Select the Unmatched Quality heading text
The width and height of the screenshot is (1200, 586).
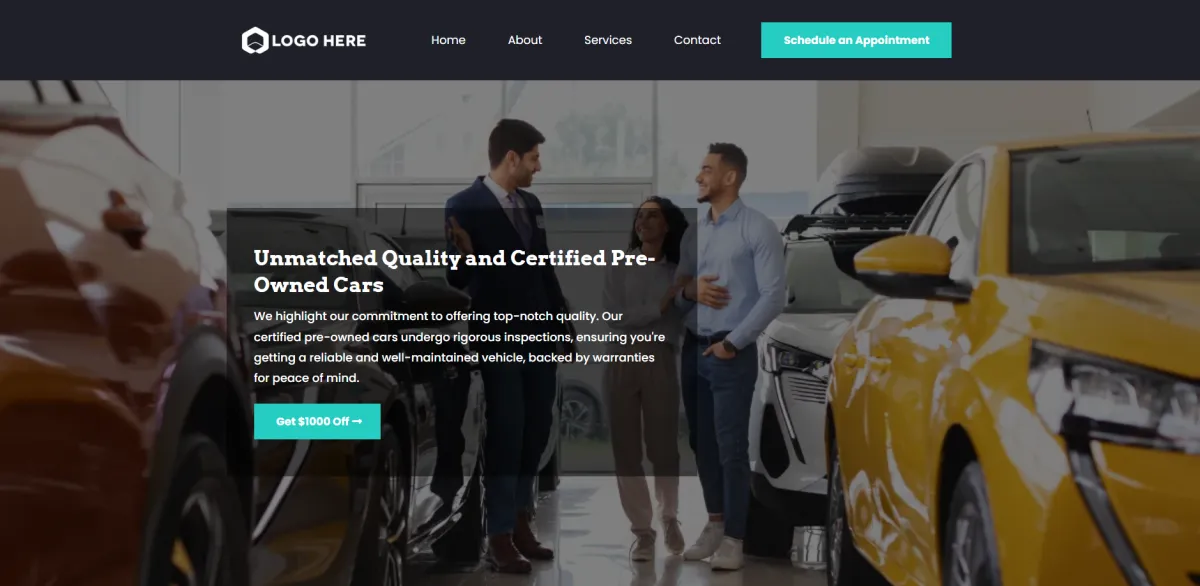(x=454, y=271)
